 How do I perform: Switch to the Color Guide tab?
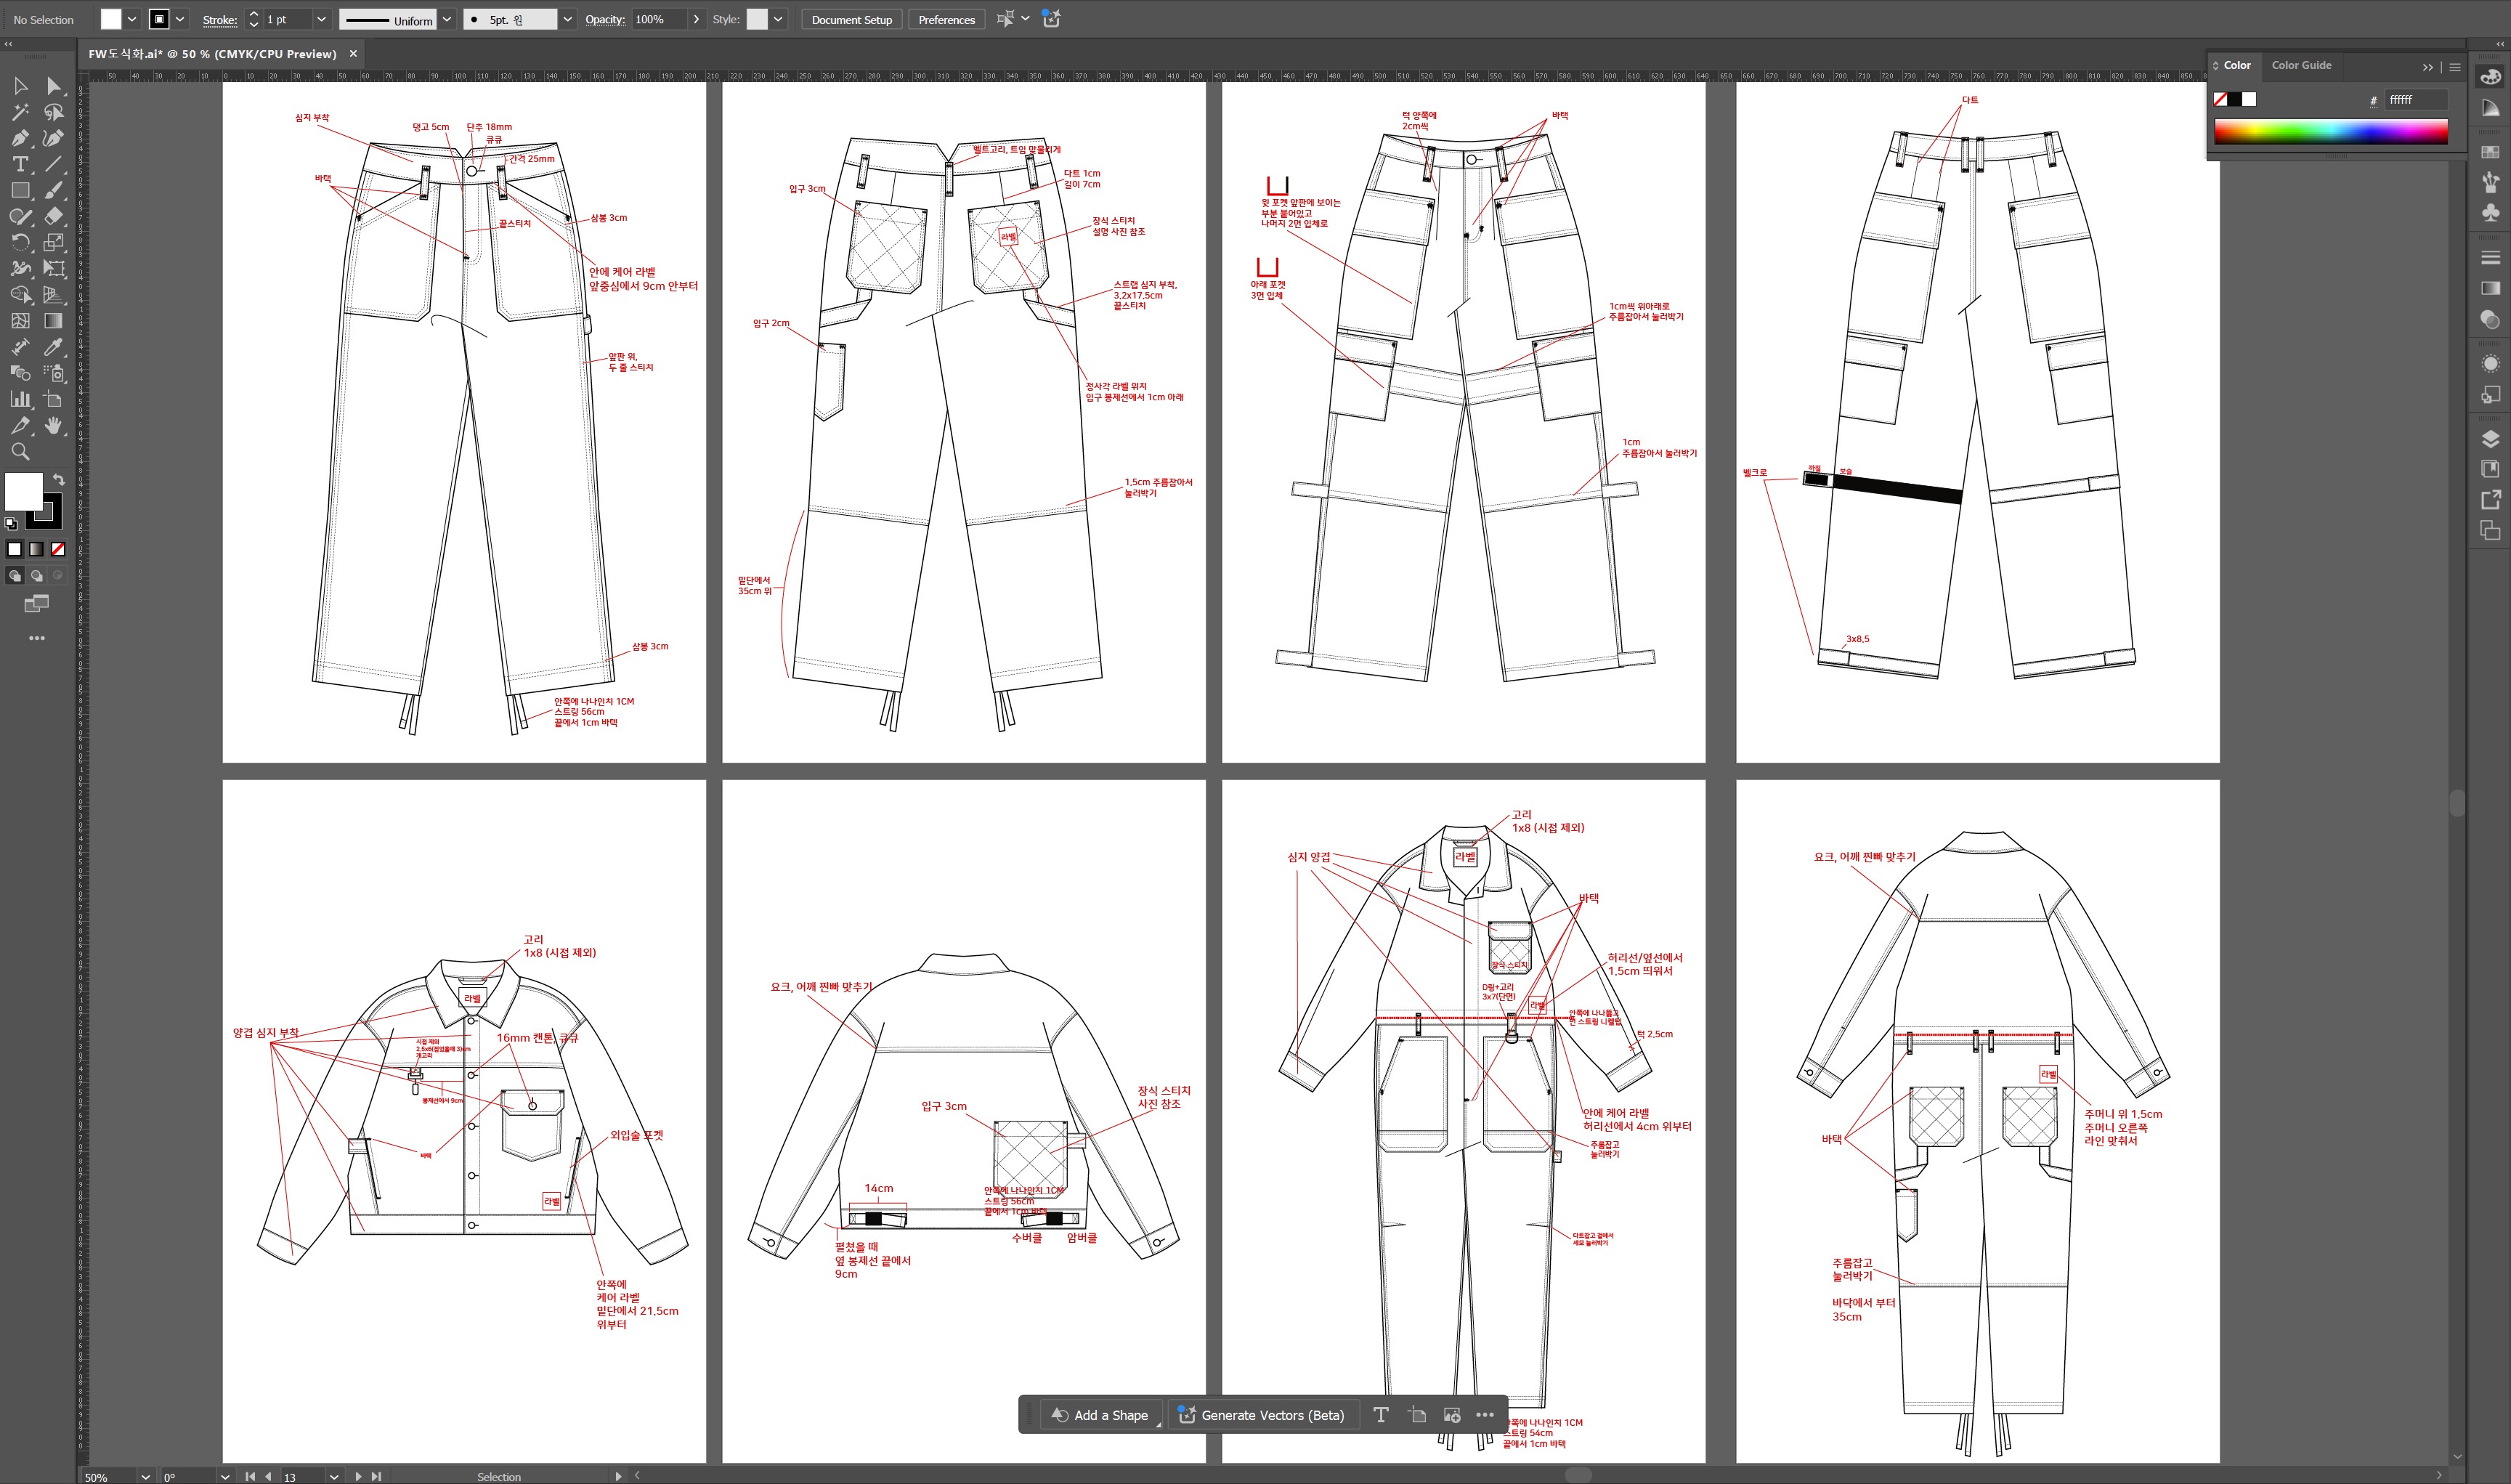point(2301,65)
